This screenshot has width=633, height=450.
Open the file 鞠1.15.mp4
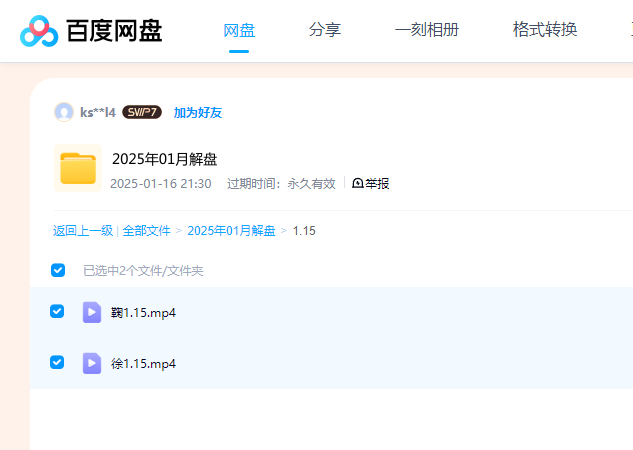click(143, 313)
